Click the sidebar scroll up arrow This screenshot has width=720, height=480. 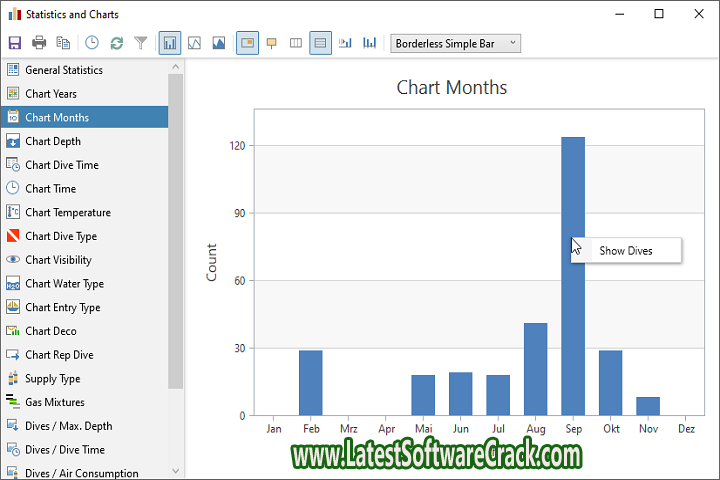pyautogui.click(x=176, y=67)
